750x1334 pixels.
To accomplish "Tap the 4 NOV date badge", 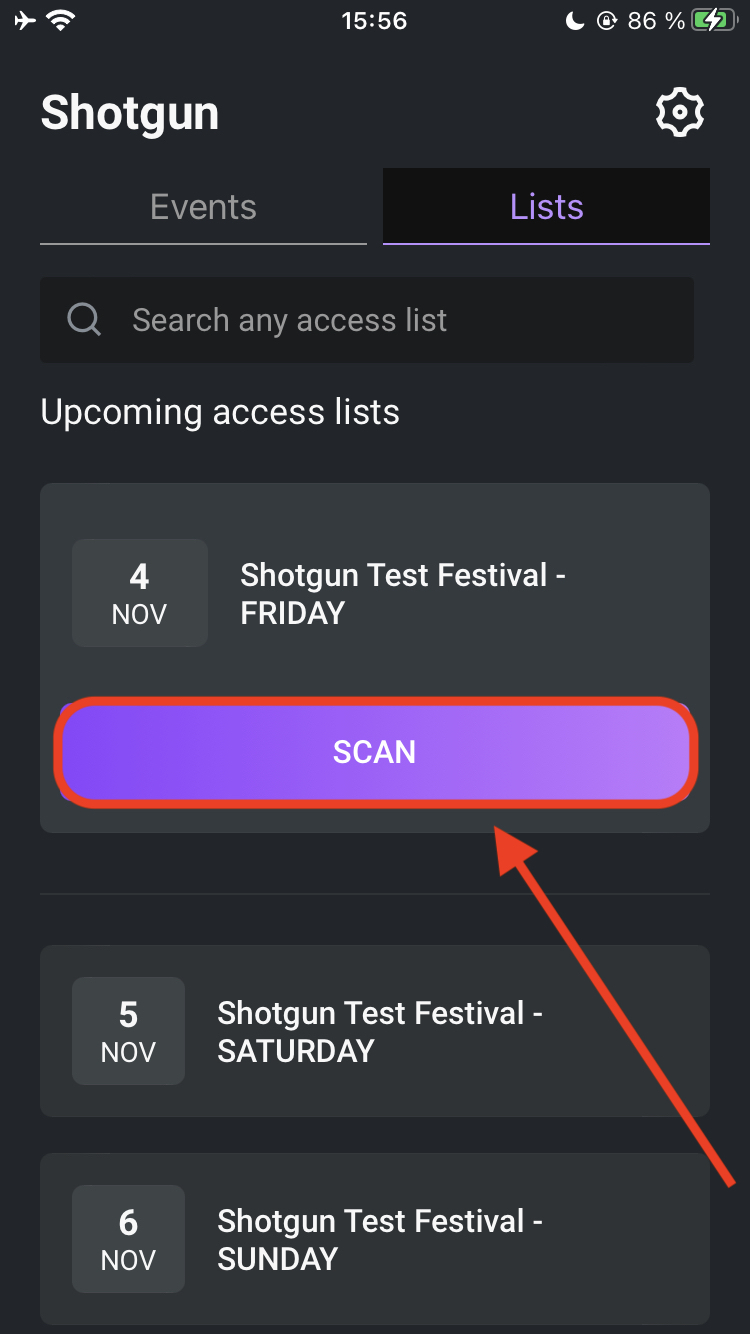I will pyautogui.click(x=140, y=593).
